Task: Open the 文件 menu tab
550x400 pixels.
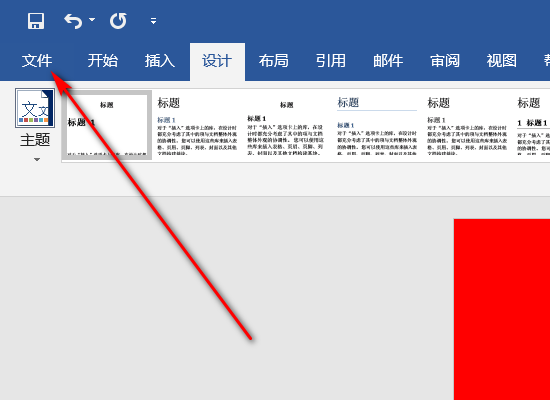Action: [x=37, y=61]
